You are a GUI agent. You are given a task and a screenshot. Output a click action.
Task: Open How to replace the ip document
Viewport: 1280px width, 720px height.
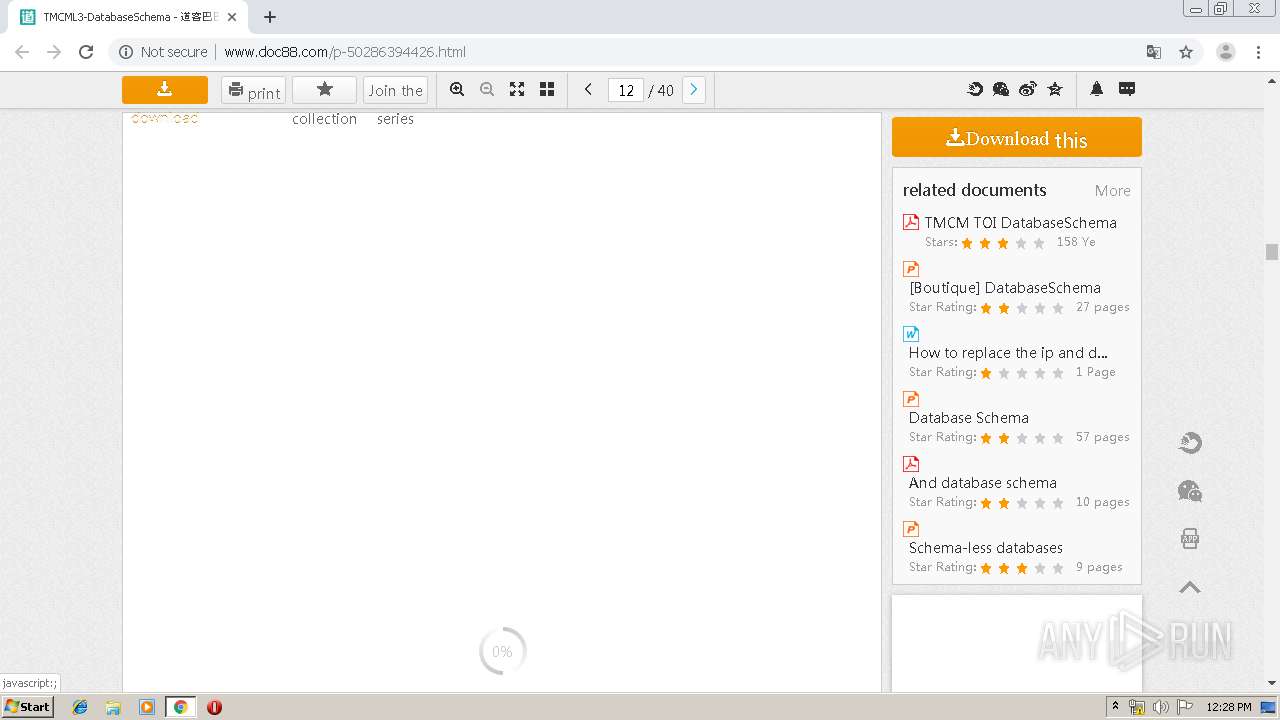tap(1008, 353)
